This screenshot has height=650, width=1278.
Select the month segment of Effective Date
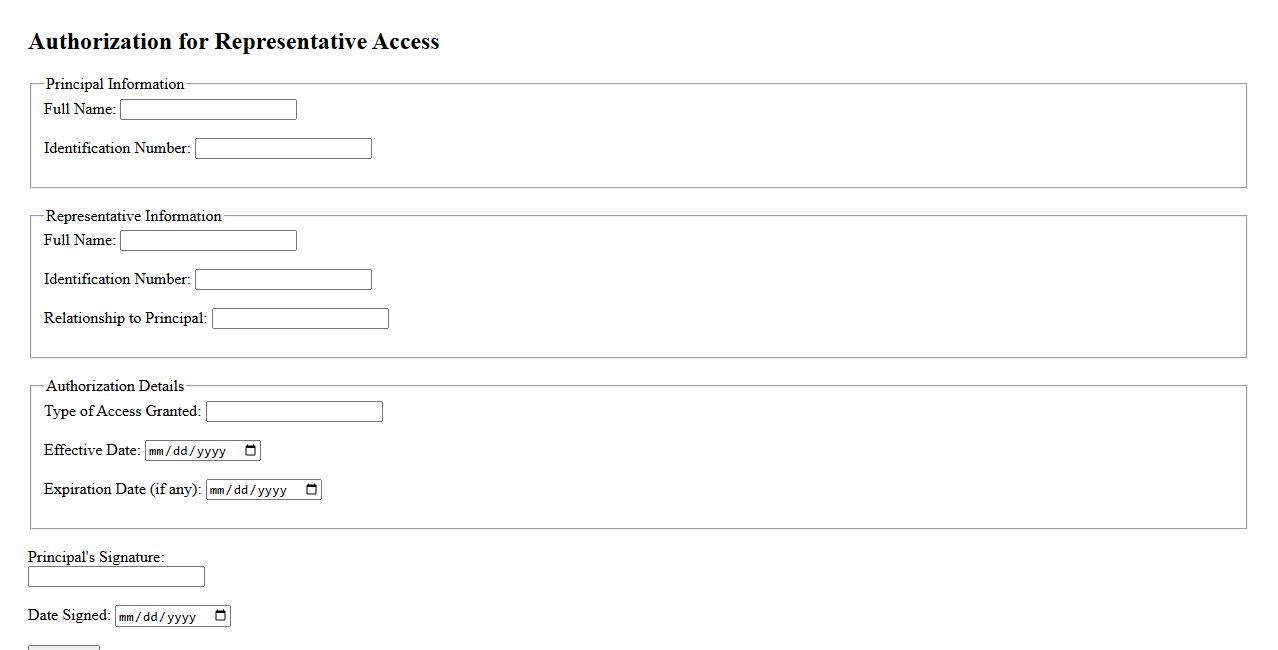pos(156,451)
